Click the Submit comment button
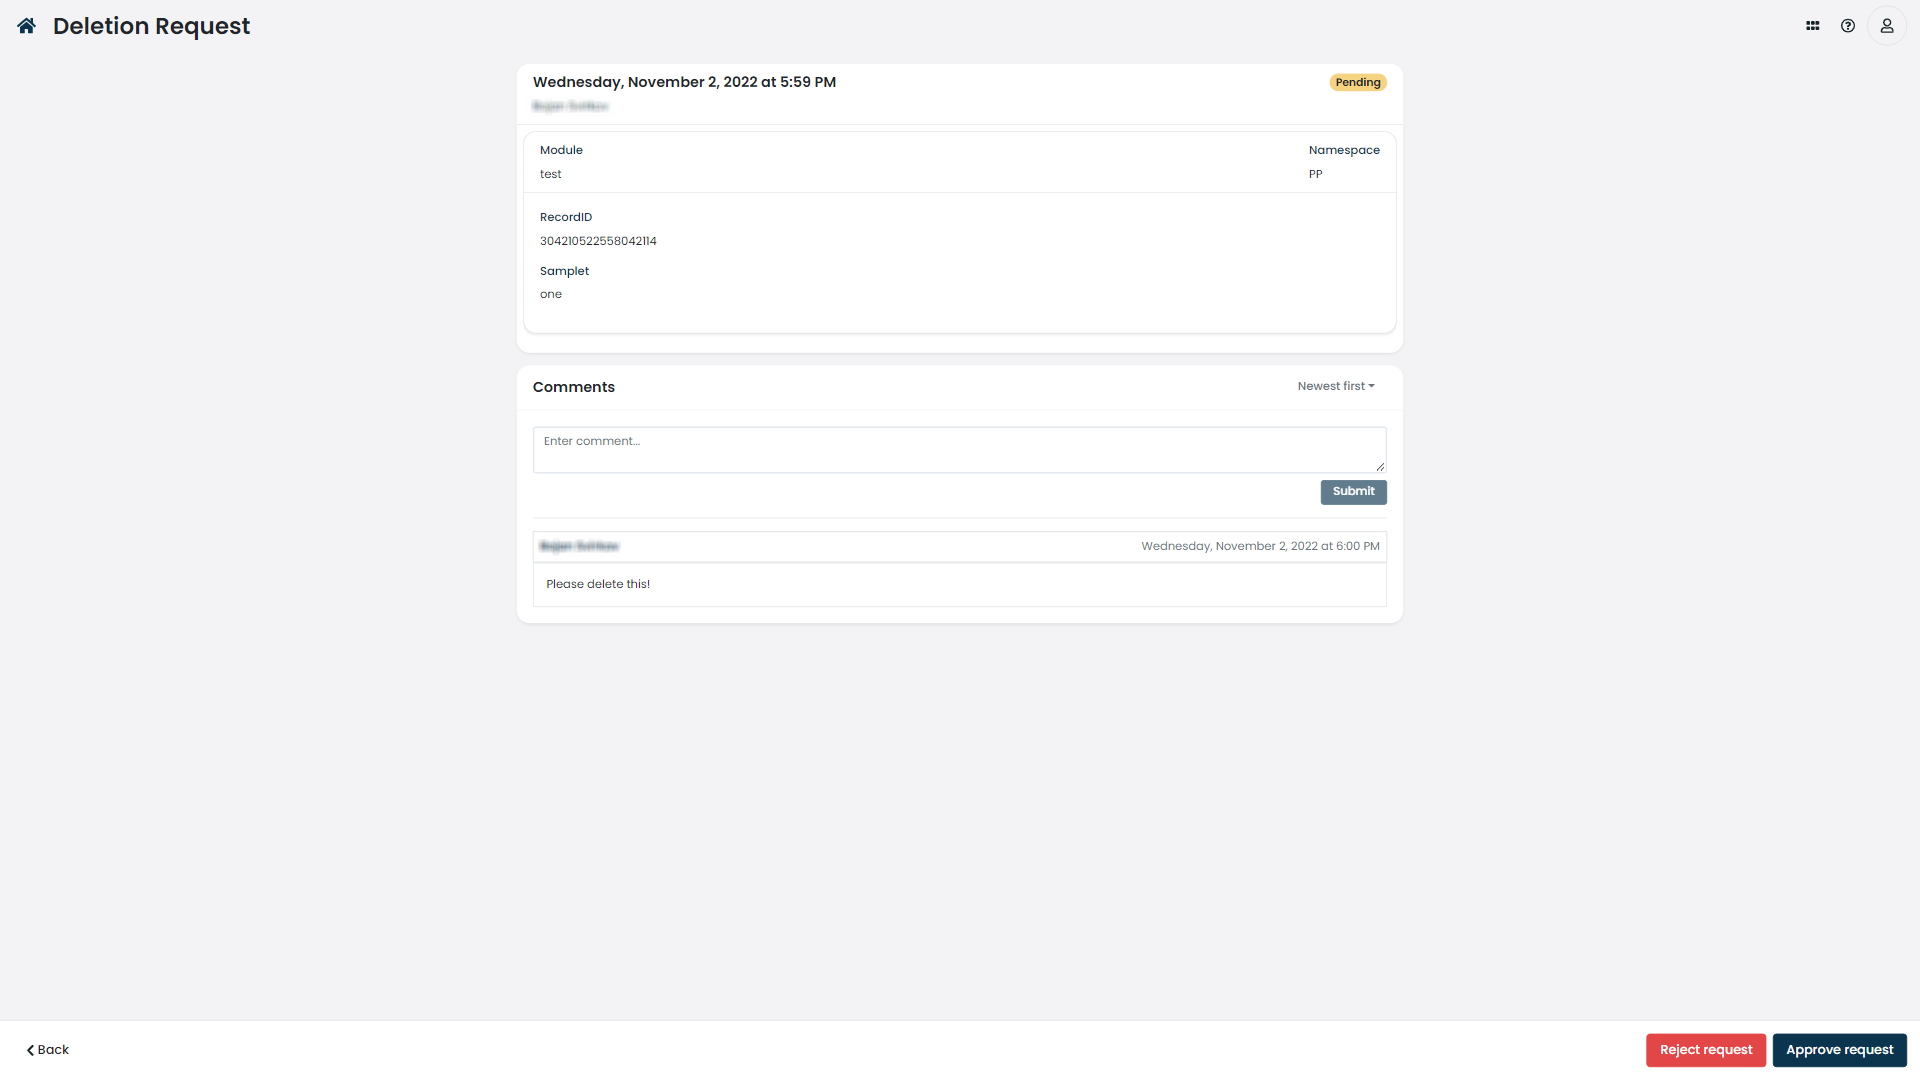Viewport: 1920px width, 1080px height. click(1353, 491)
